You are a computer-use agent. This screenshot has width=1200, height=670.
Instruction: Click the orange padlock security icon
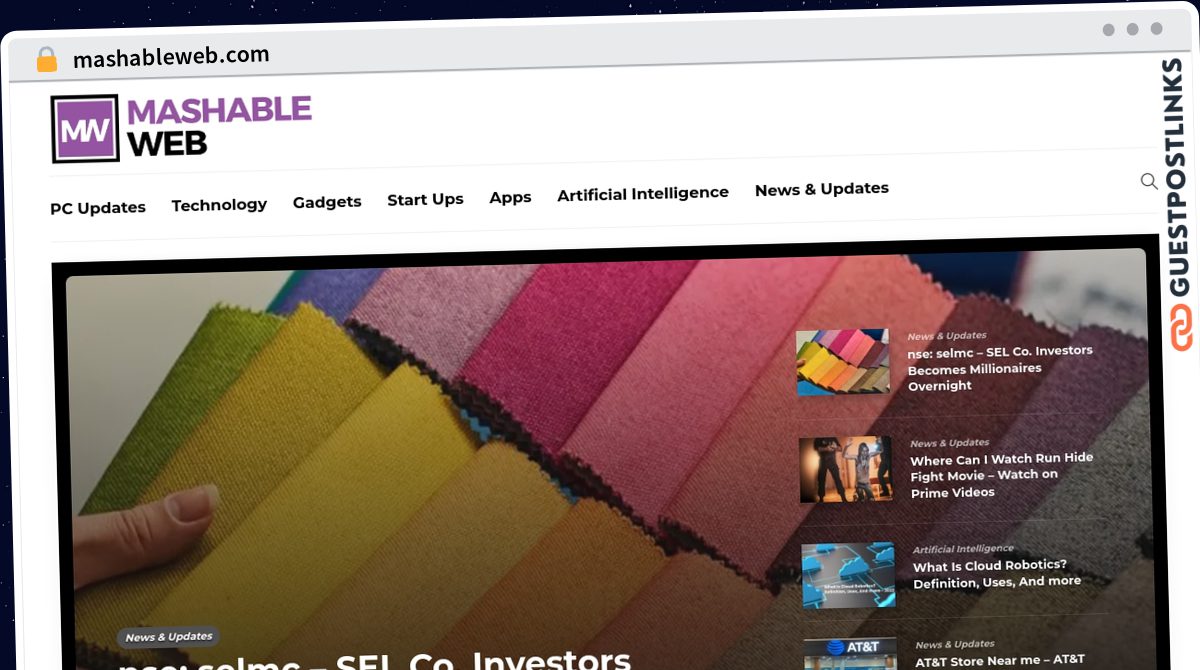pos(47,60)
